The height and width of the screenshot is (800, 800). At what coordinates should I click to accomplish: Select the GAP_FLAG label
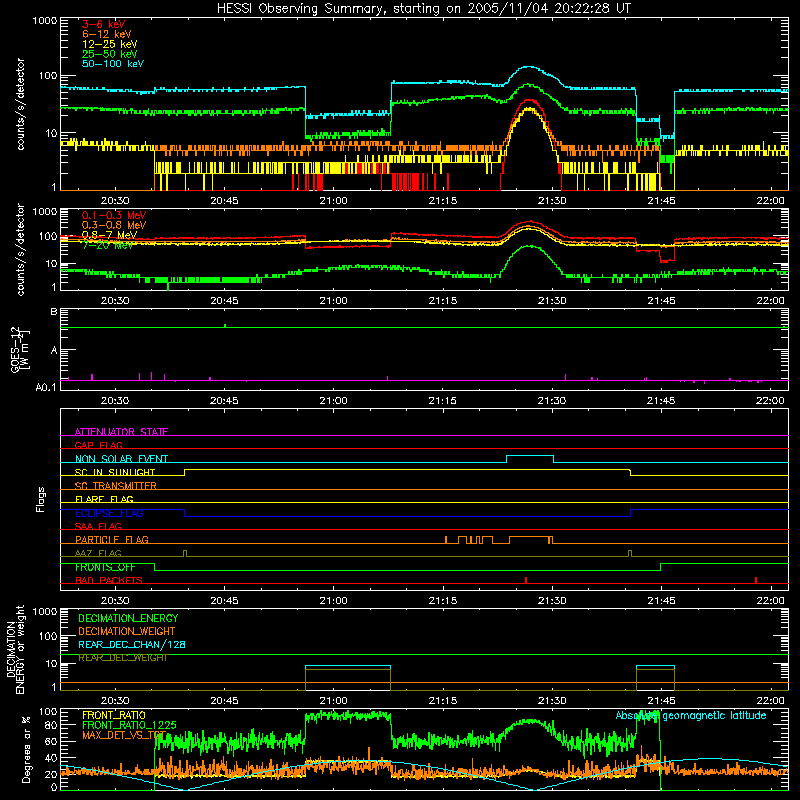coord(98,445)
